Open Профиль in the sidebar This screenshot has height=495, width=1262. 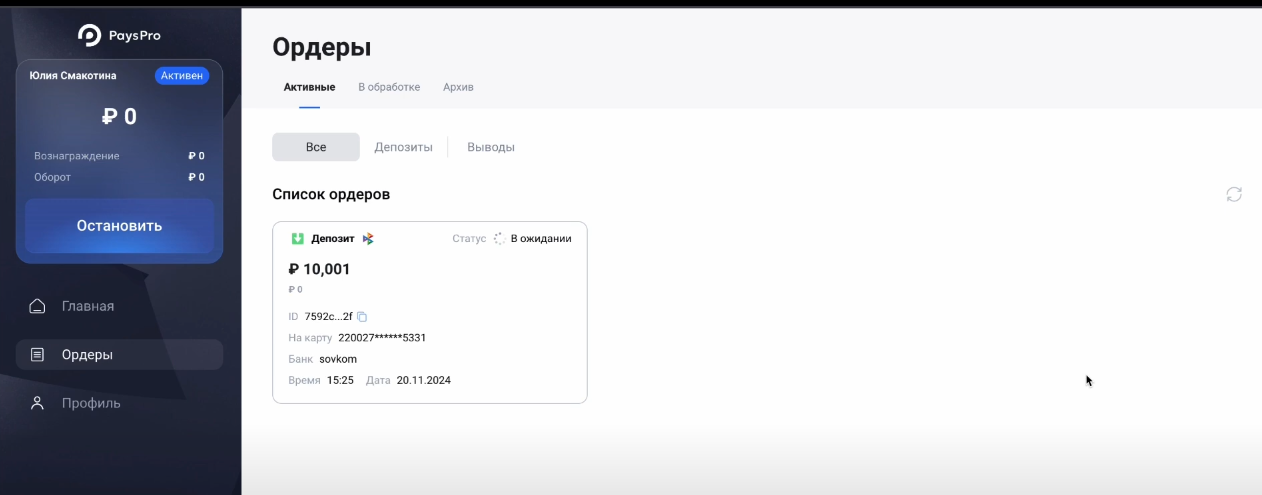coord(119,403)
